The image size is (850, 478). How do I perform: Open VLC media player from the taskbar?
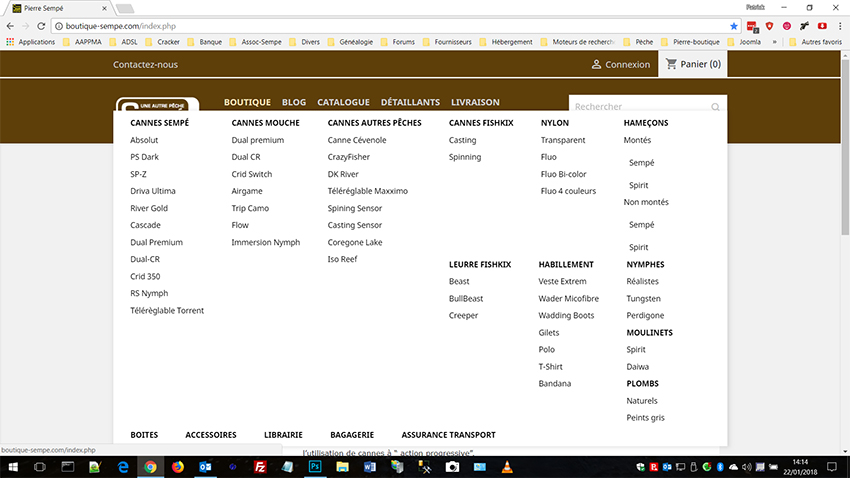(x=507, y=467)
